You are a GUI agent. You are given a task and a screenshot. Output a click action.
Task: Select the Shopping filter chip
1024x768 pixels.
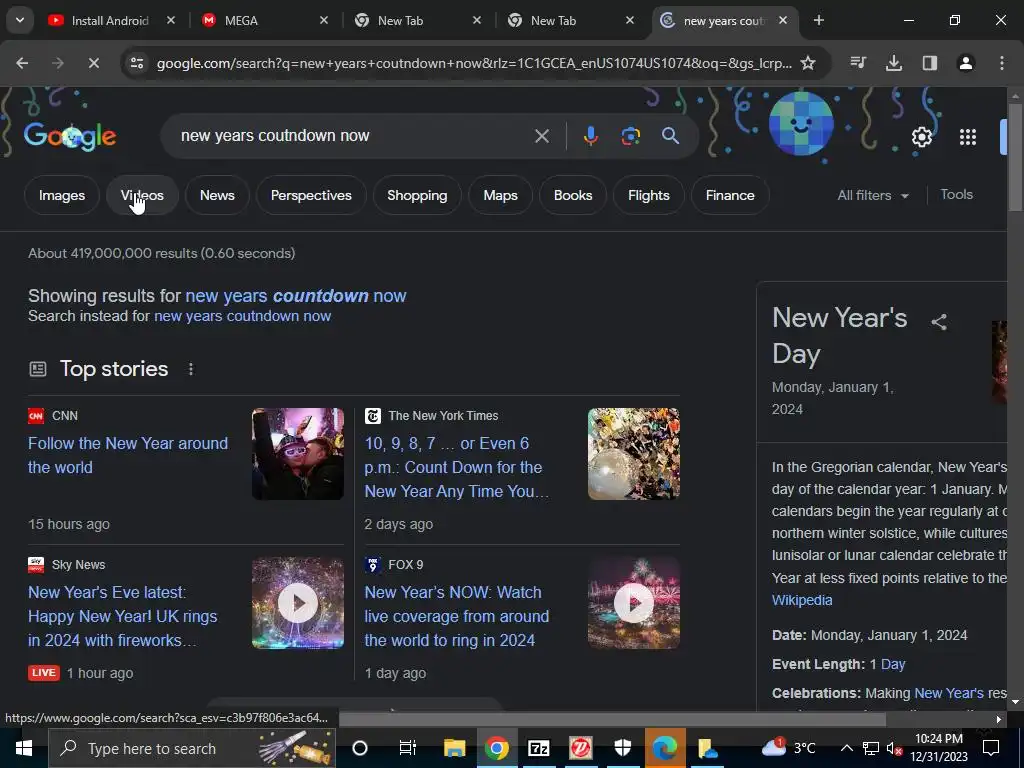pyautogui.click(x=417, y=195)
